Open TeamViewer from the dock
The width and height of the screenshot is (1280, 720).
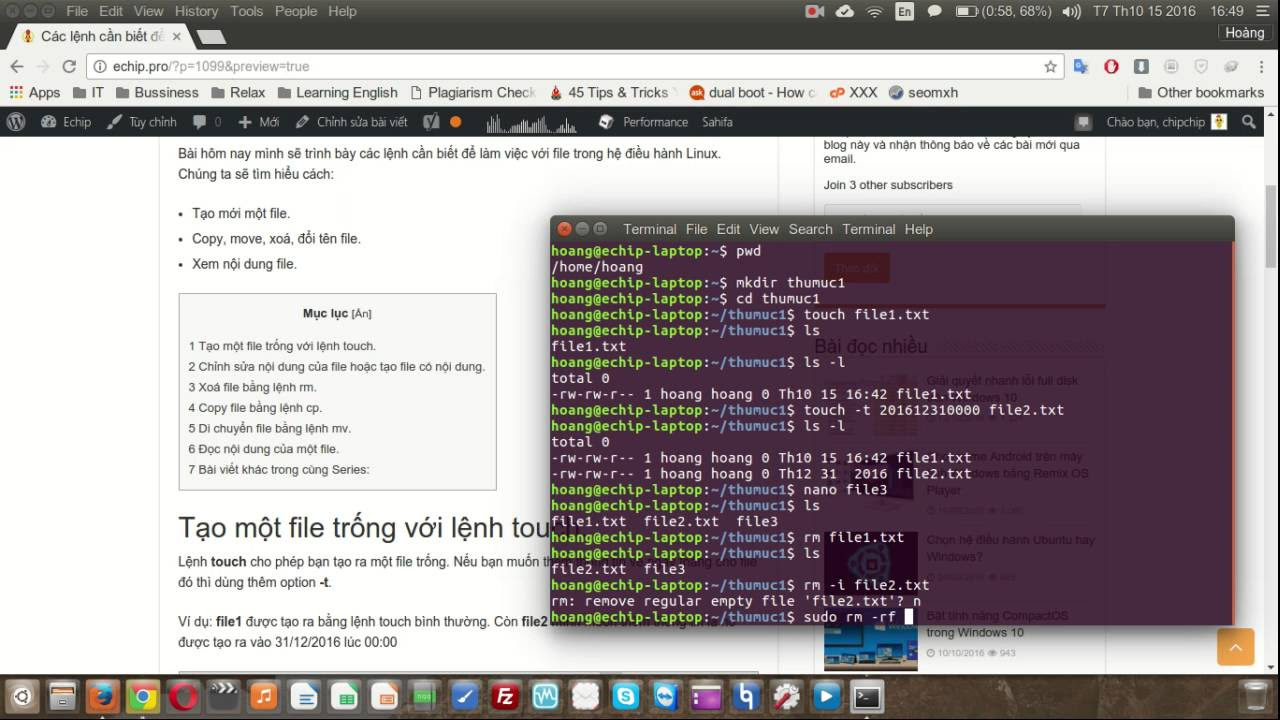[665, 696]
